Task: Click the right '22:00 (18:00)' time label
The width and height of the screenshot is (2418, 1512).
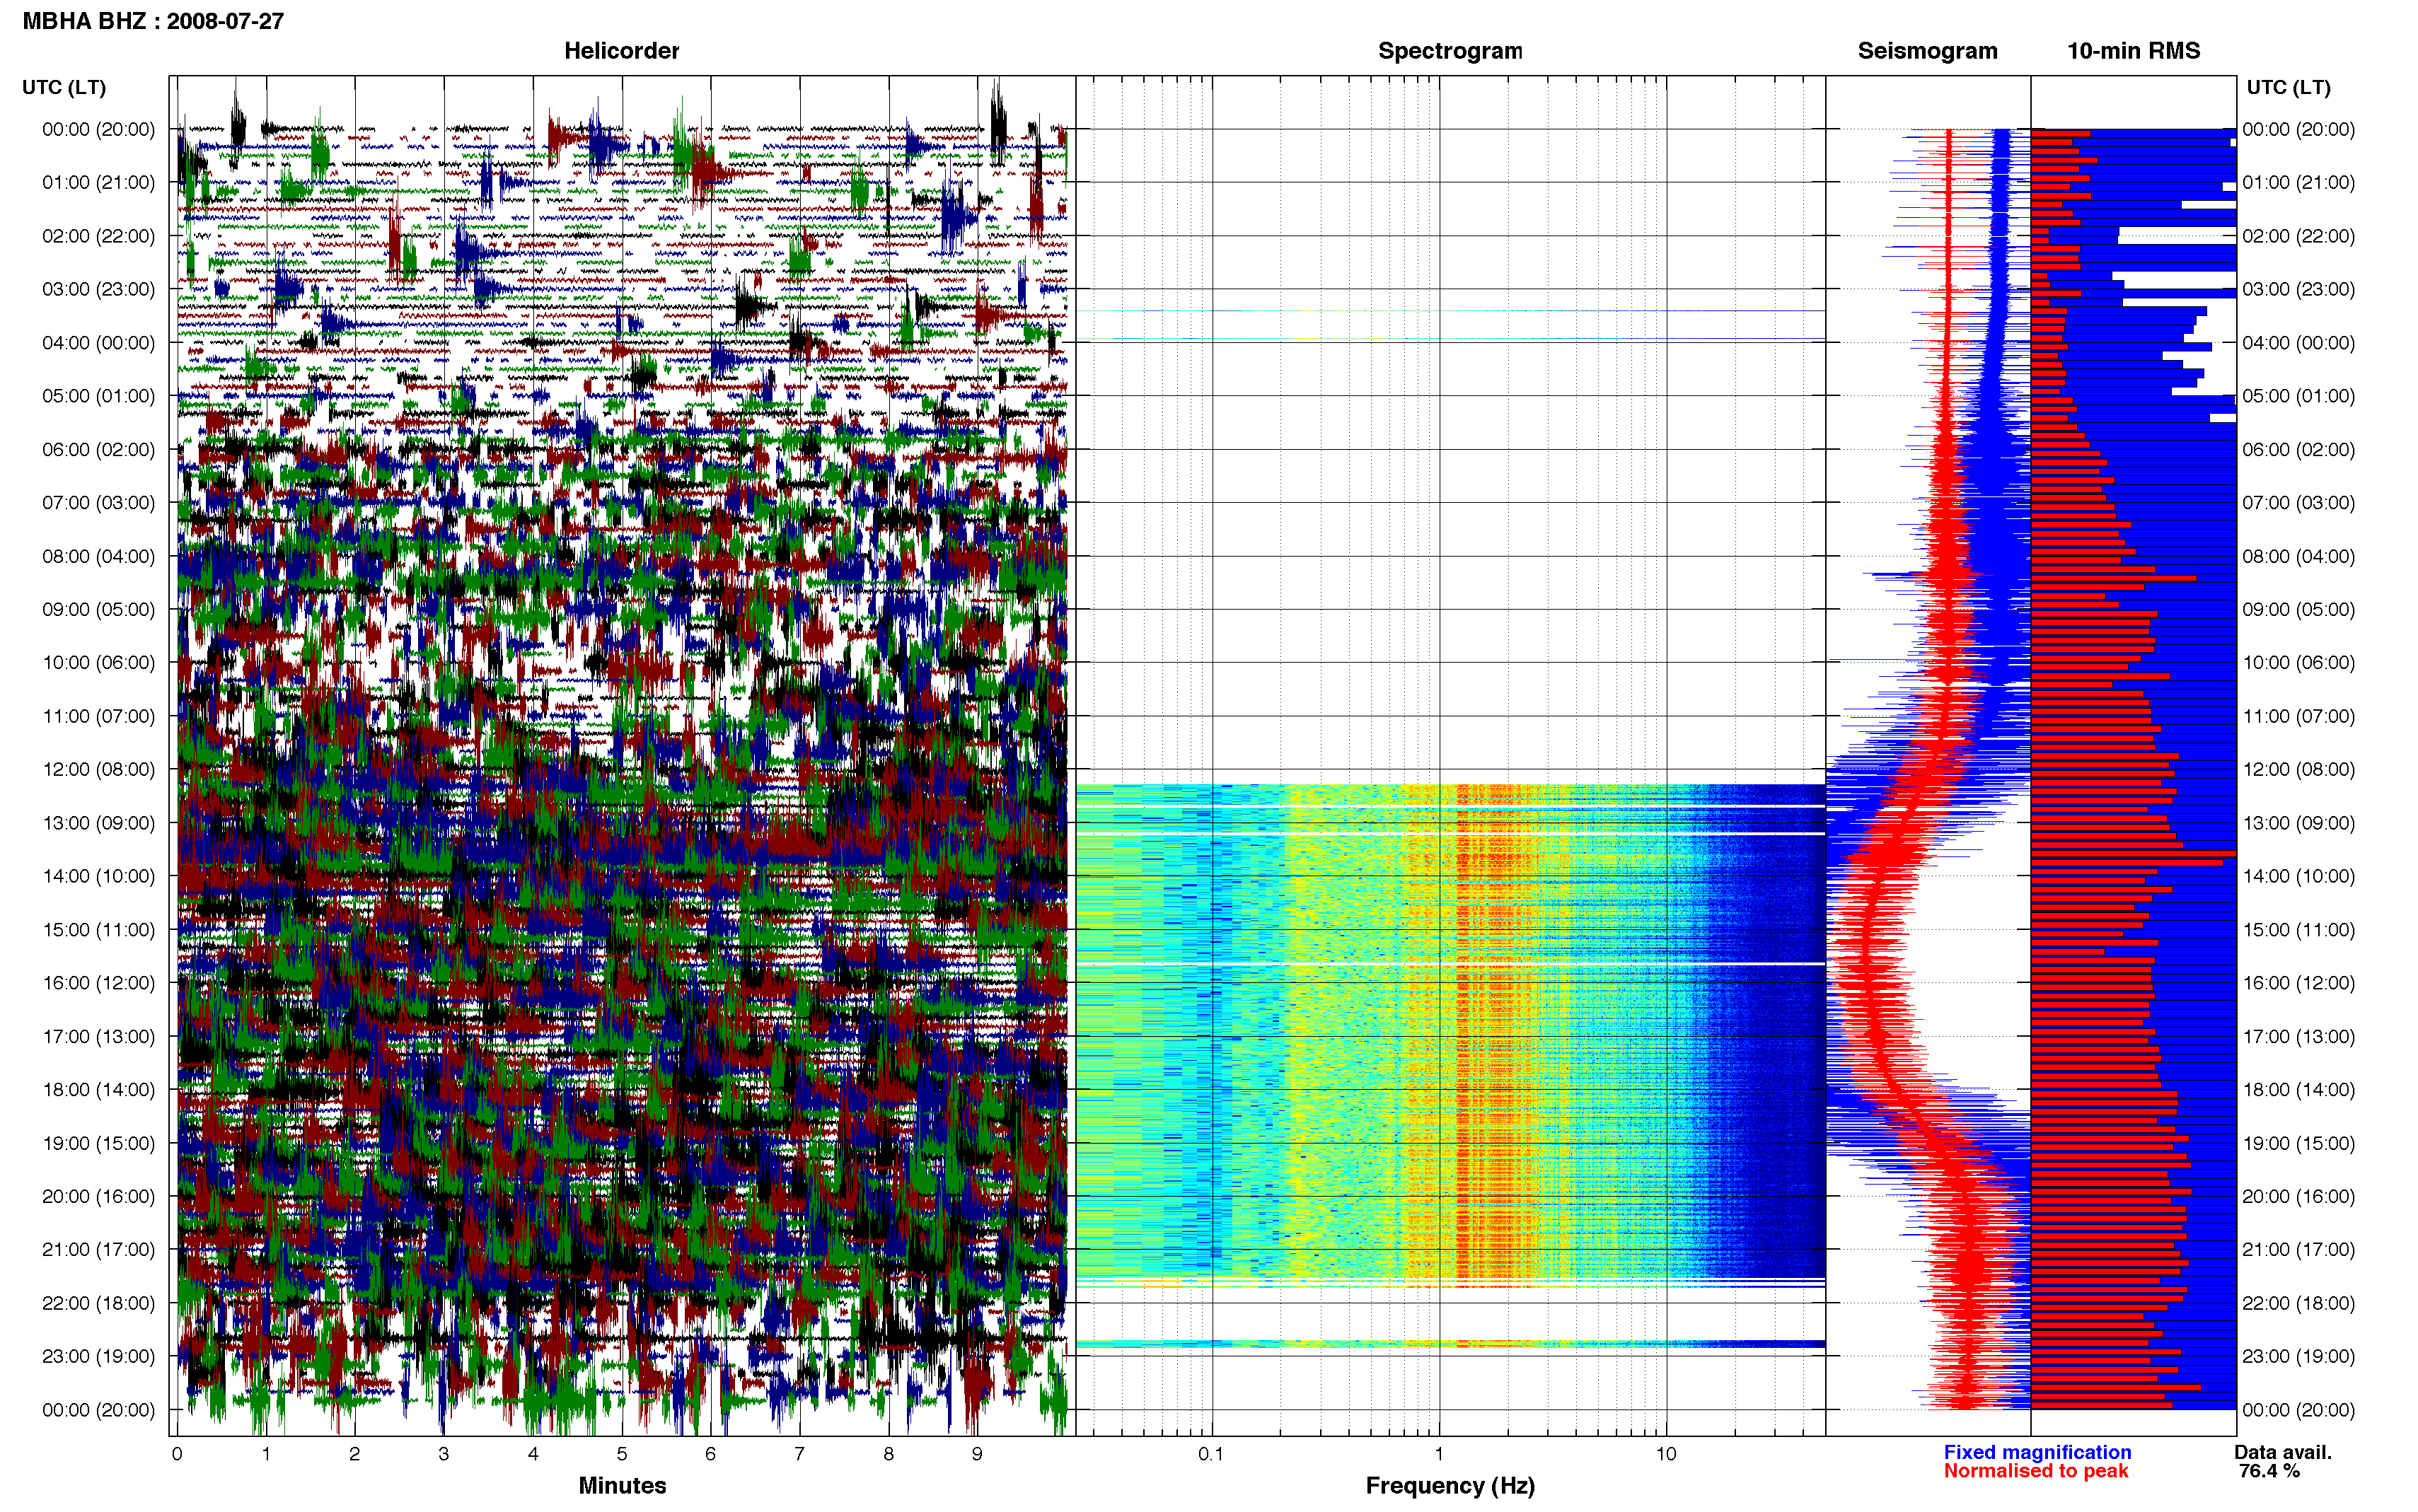Action: (x=2298, y=1303)
